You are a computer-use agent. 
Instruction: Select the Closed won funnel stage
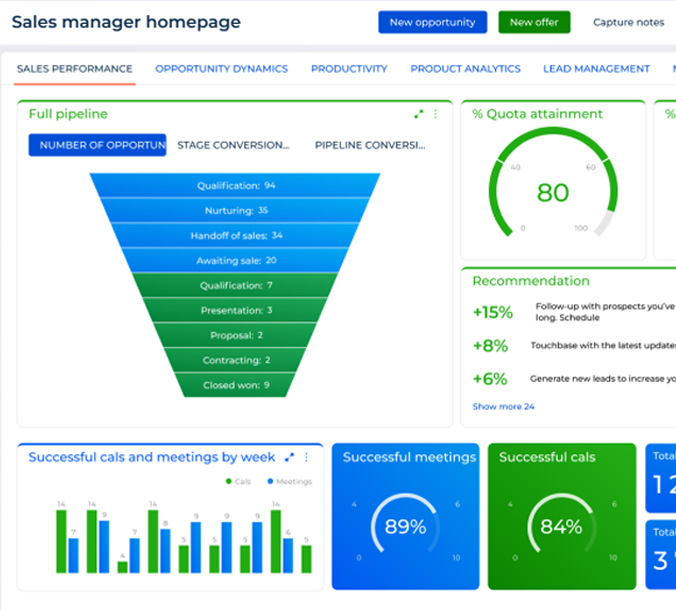235,385
